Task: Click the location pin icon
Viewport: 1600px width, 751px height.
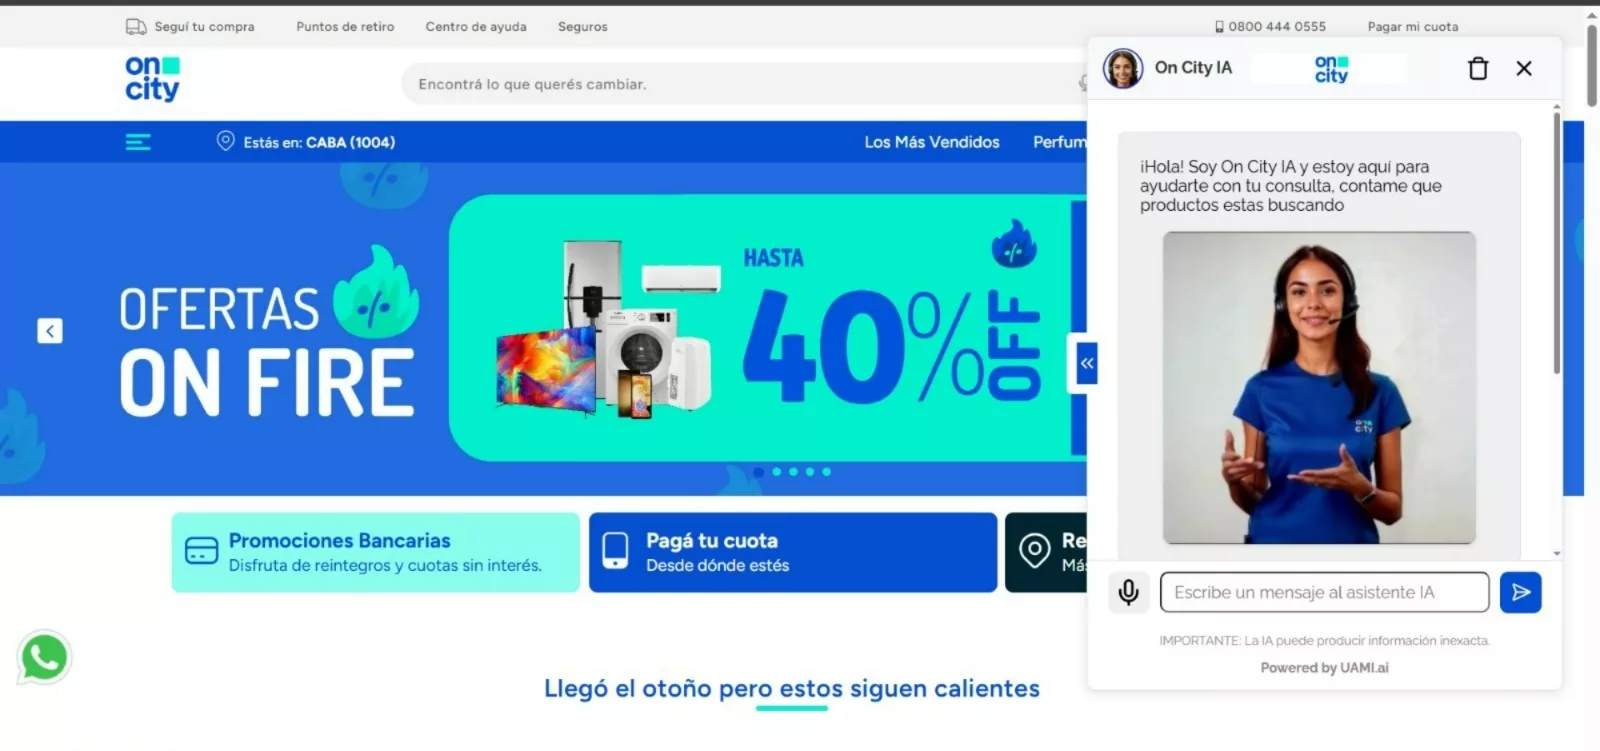Action: (x=226, y=142)
